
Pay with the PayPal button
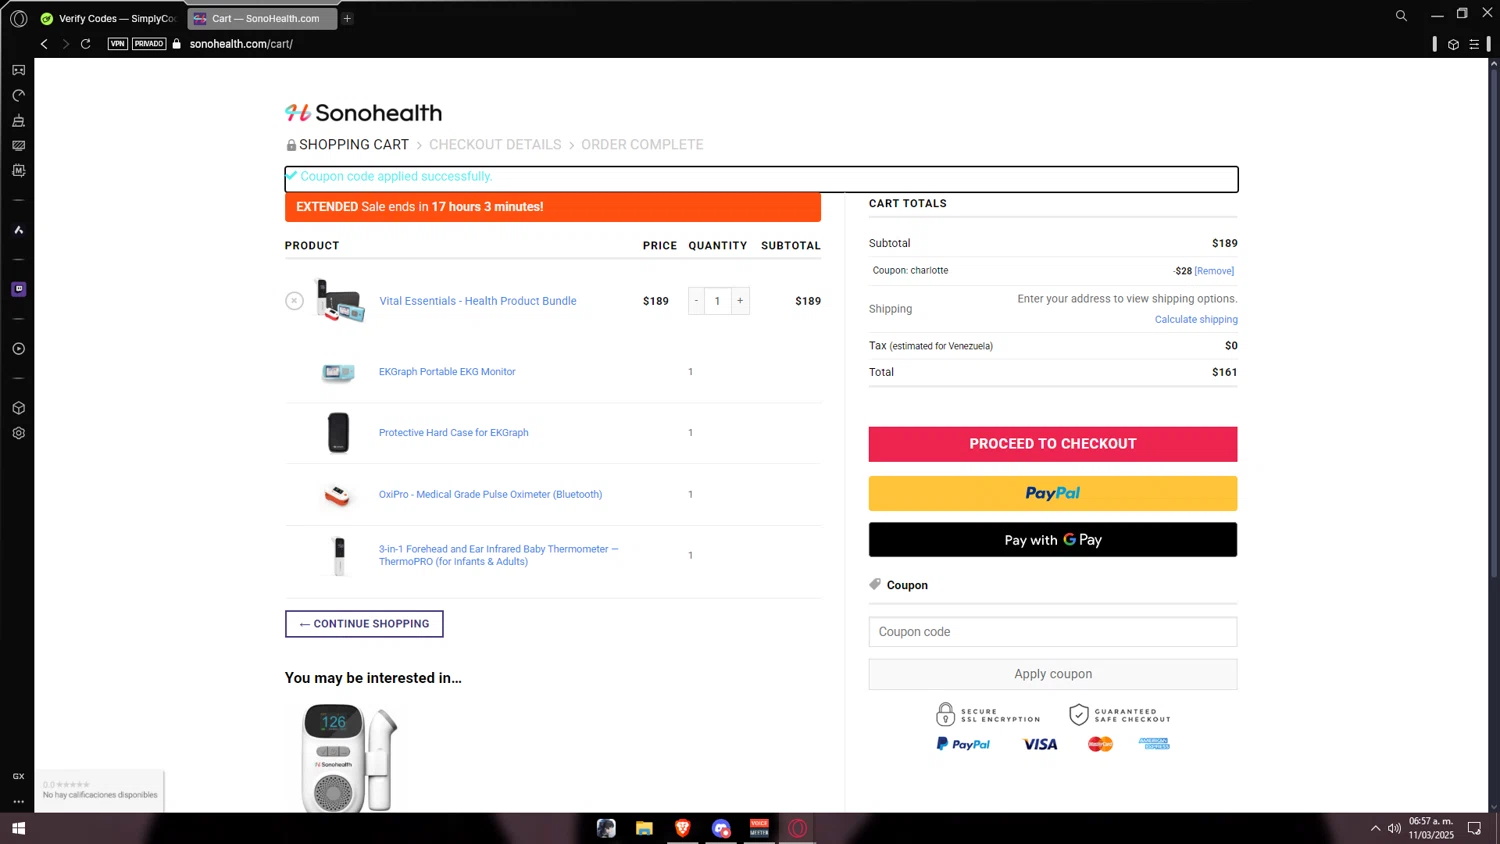click(x=1053, y=493)
